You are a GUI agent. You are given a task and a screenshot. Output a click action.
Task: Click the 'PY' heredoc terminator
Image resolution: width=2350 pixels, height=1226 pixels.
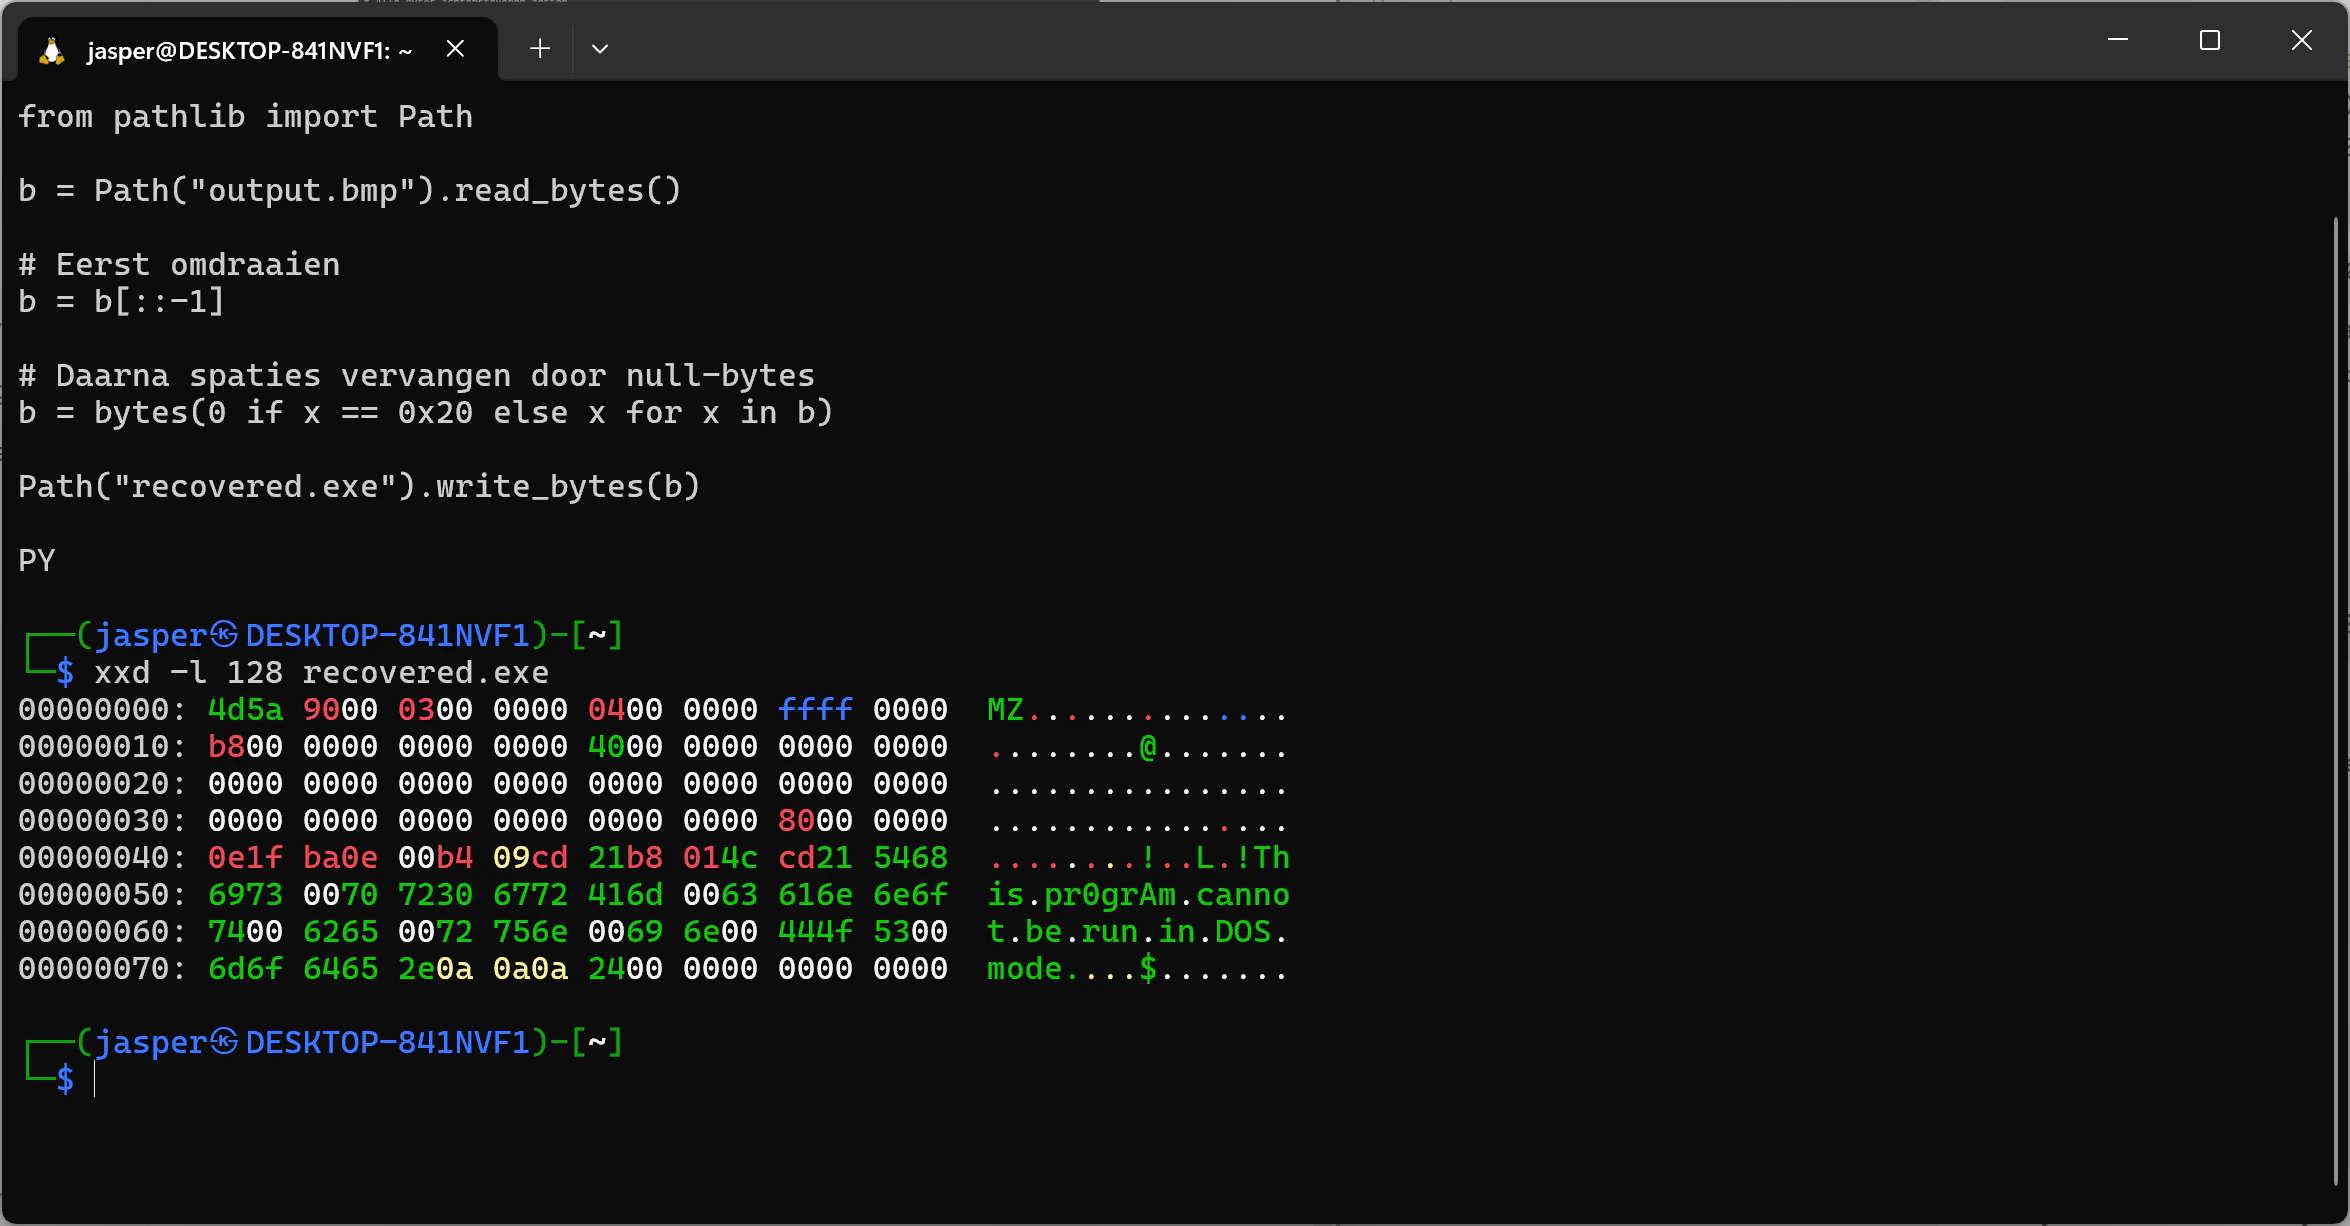click(37, 561)
